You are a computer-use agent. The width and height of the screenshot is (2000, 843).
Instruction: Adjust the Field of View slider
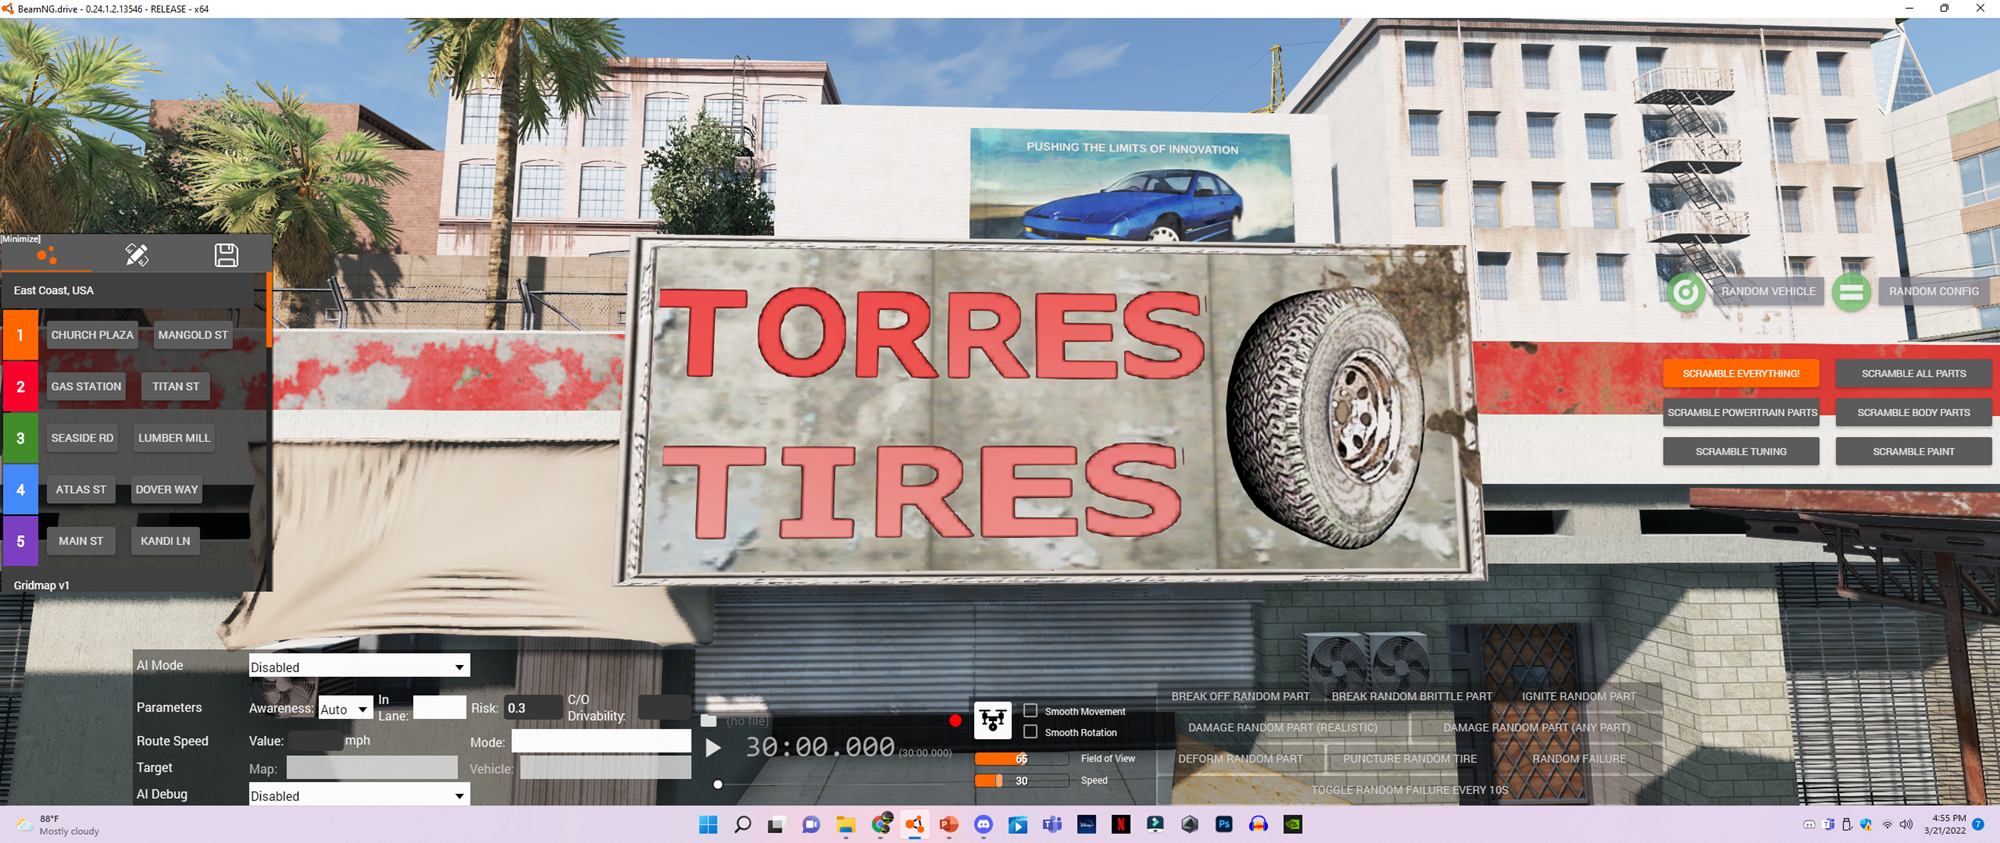tap(1021, 759)
